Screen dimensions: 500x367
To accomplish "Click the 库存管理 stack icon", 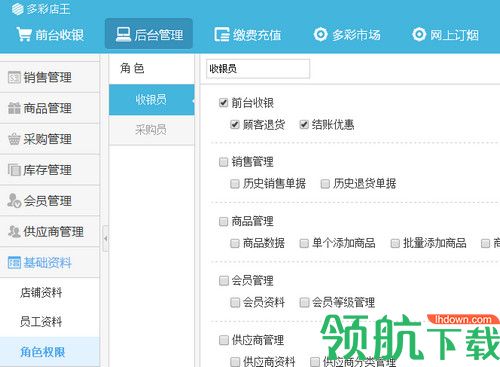I will tap(14, 170).
